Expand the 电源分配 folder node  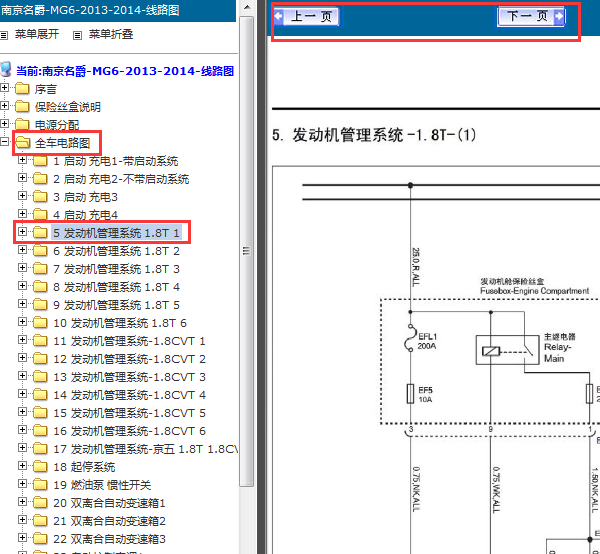click(4, 124)
